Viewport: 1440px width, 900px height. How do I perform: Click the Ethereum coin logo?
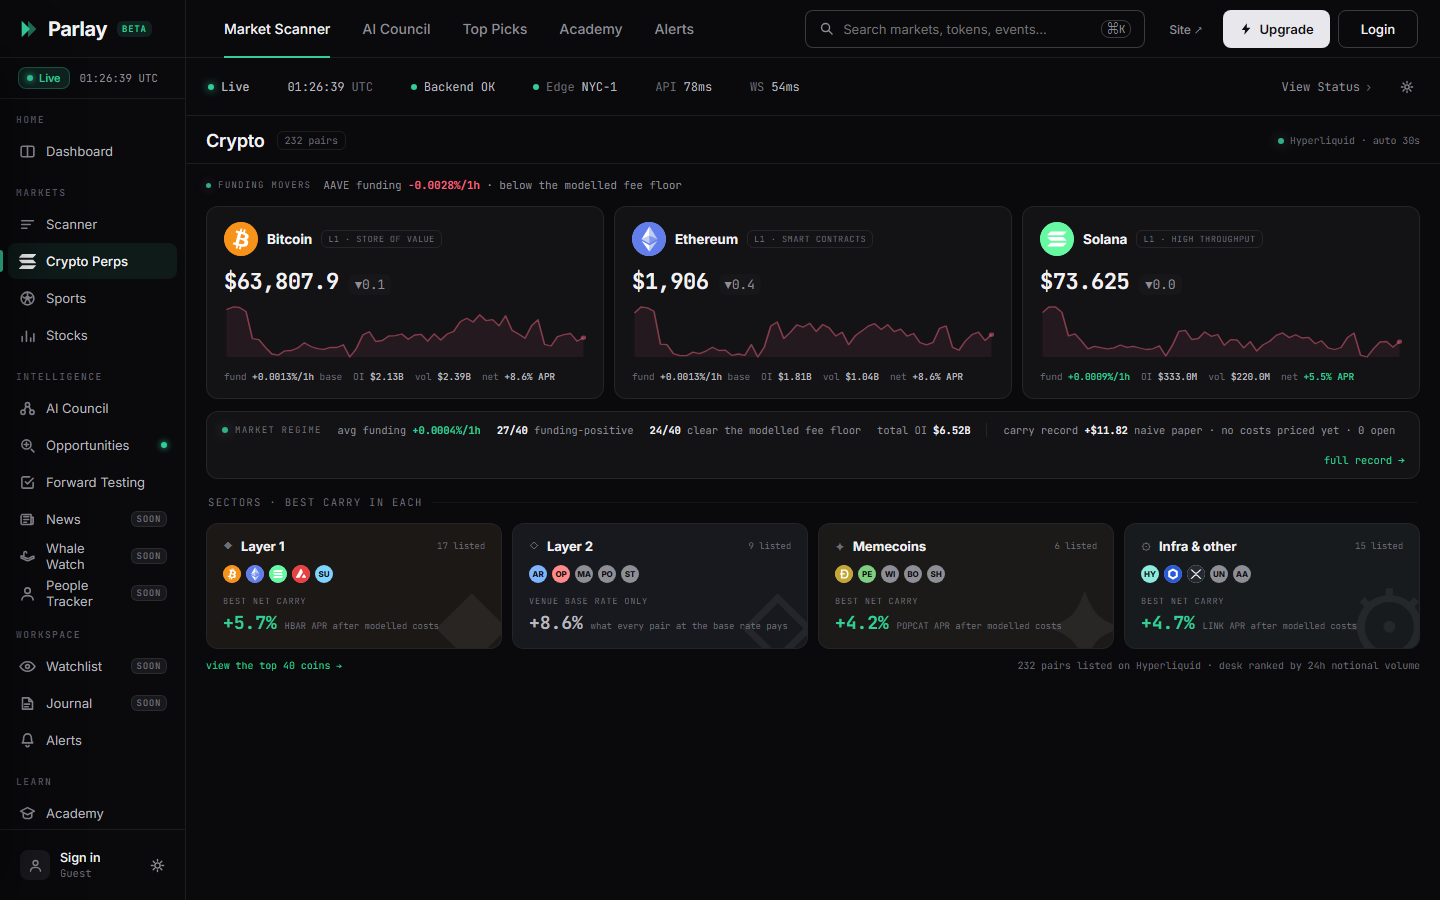click(x=648, y=239)
